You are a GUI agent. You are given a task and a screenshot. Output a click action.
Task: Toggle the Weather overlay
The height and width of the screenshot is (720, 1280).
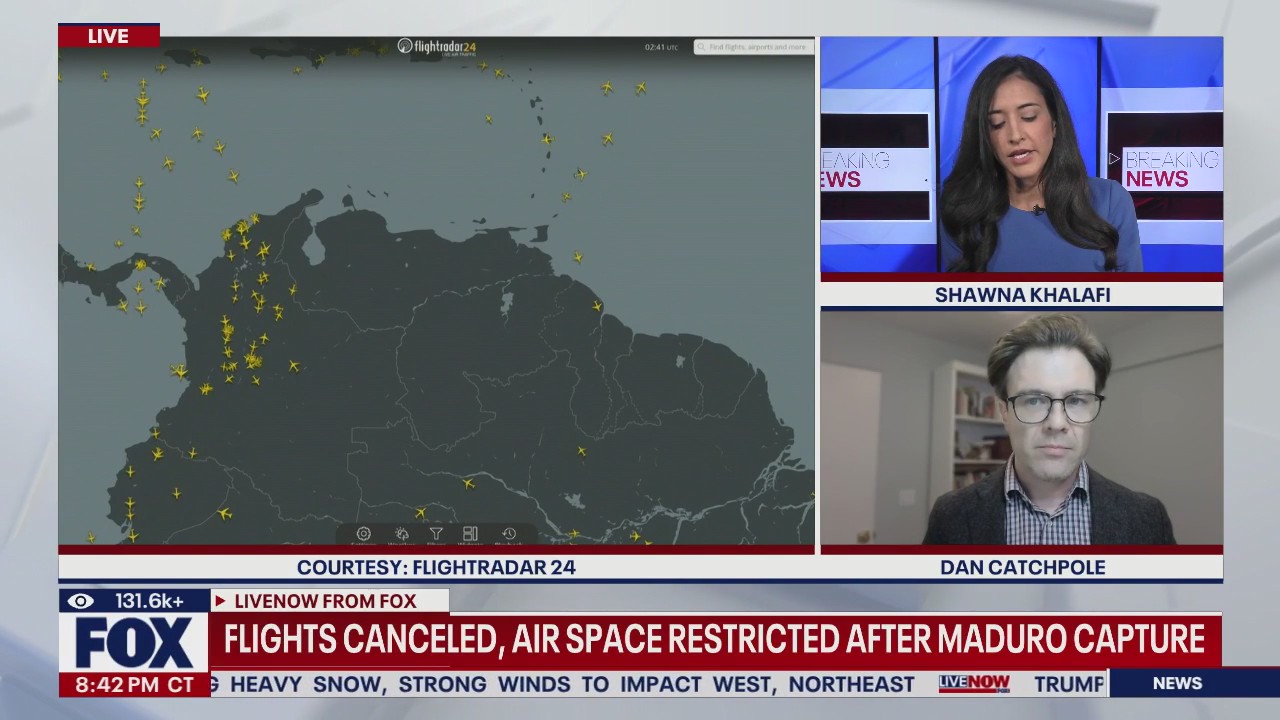point(402,535)
